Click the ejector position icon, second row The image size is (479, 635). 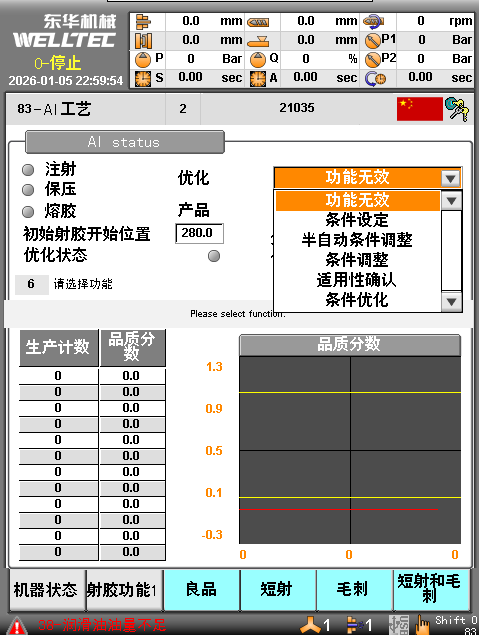(143, 40)
